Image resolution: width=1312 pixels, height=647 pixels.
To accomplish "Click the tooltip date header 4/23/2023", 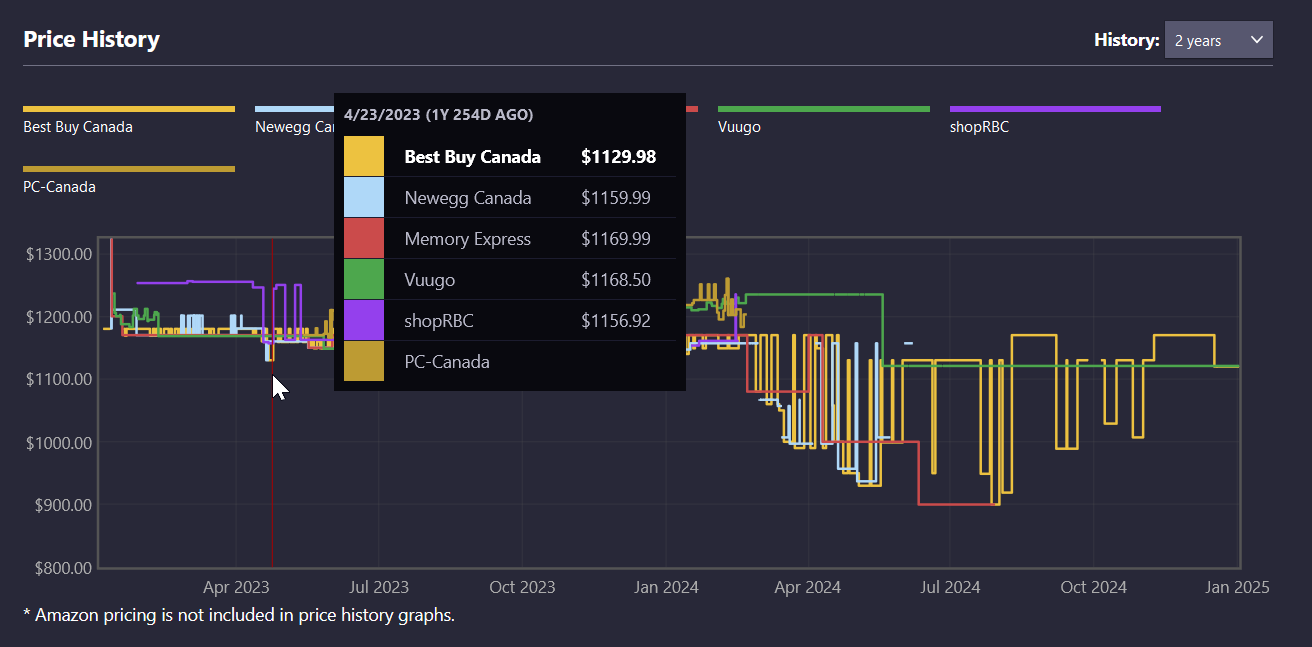I will 438,115.
